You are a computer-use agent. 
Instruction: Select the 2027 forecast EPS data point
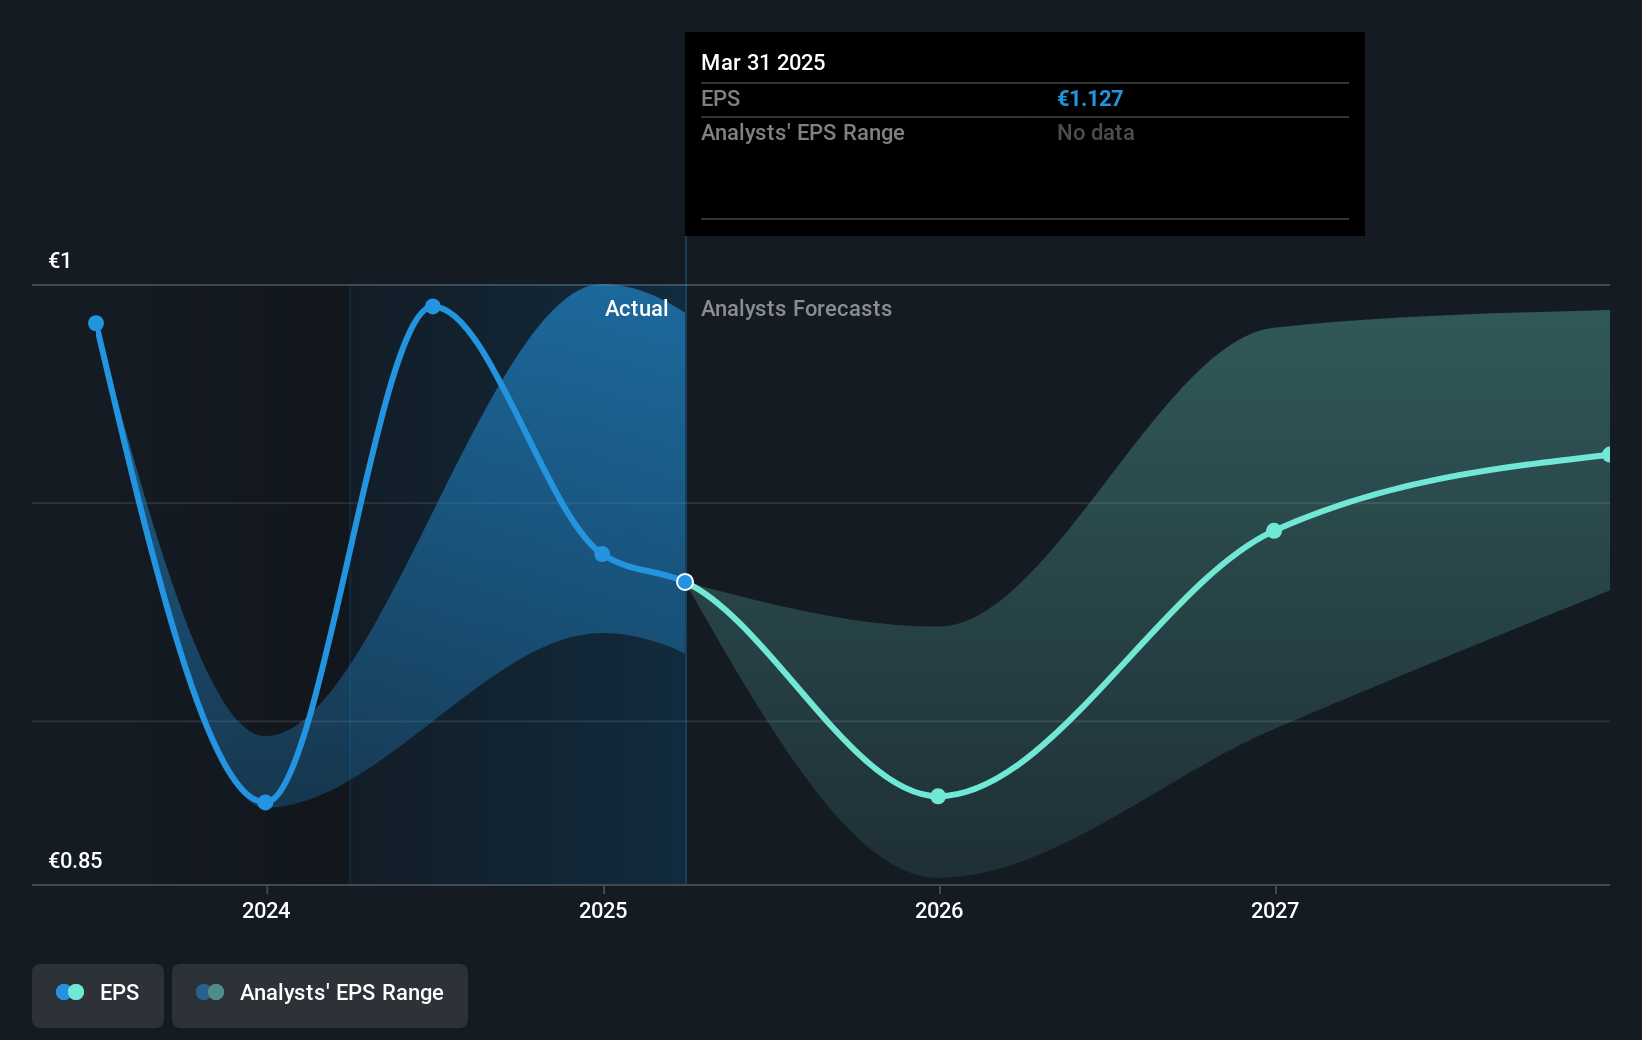(x=1274, y=530)
